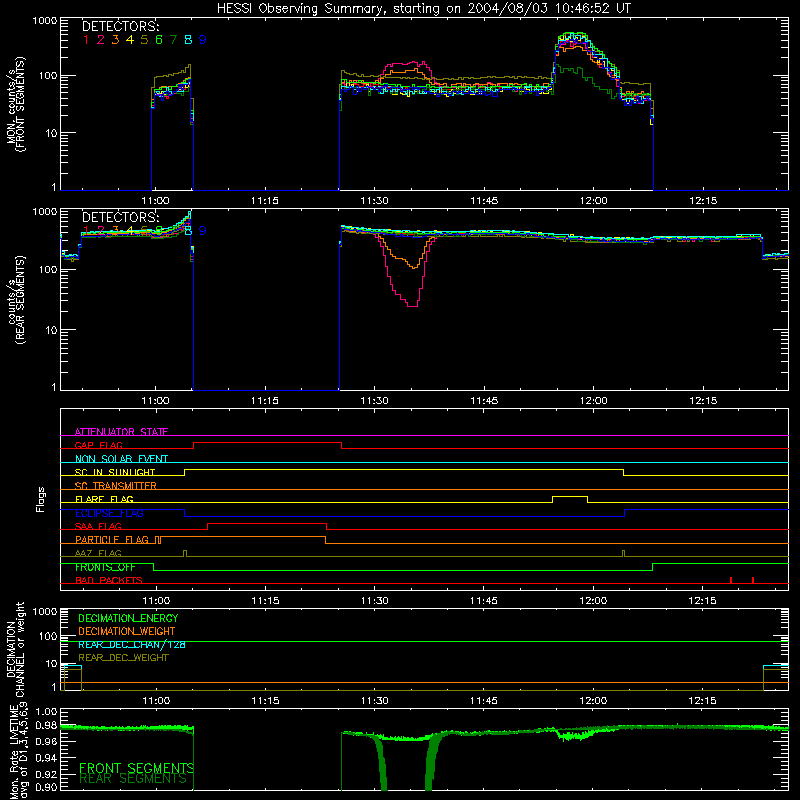The height and width of the screenshot is (800, 800).
Task: Click the 1.00 tick label on the livetime axis
Action: pyautogui.click(x=46, y=711)
